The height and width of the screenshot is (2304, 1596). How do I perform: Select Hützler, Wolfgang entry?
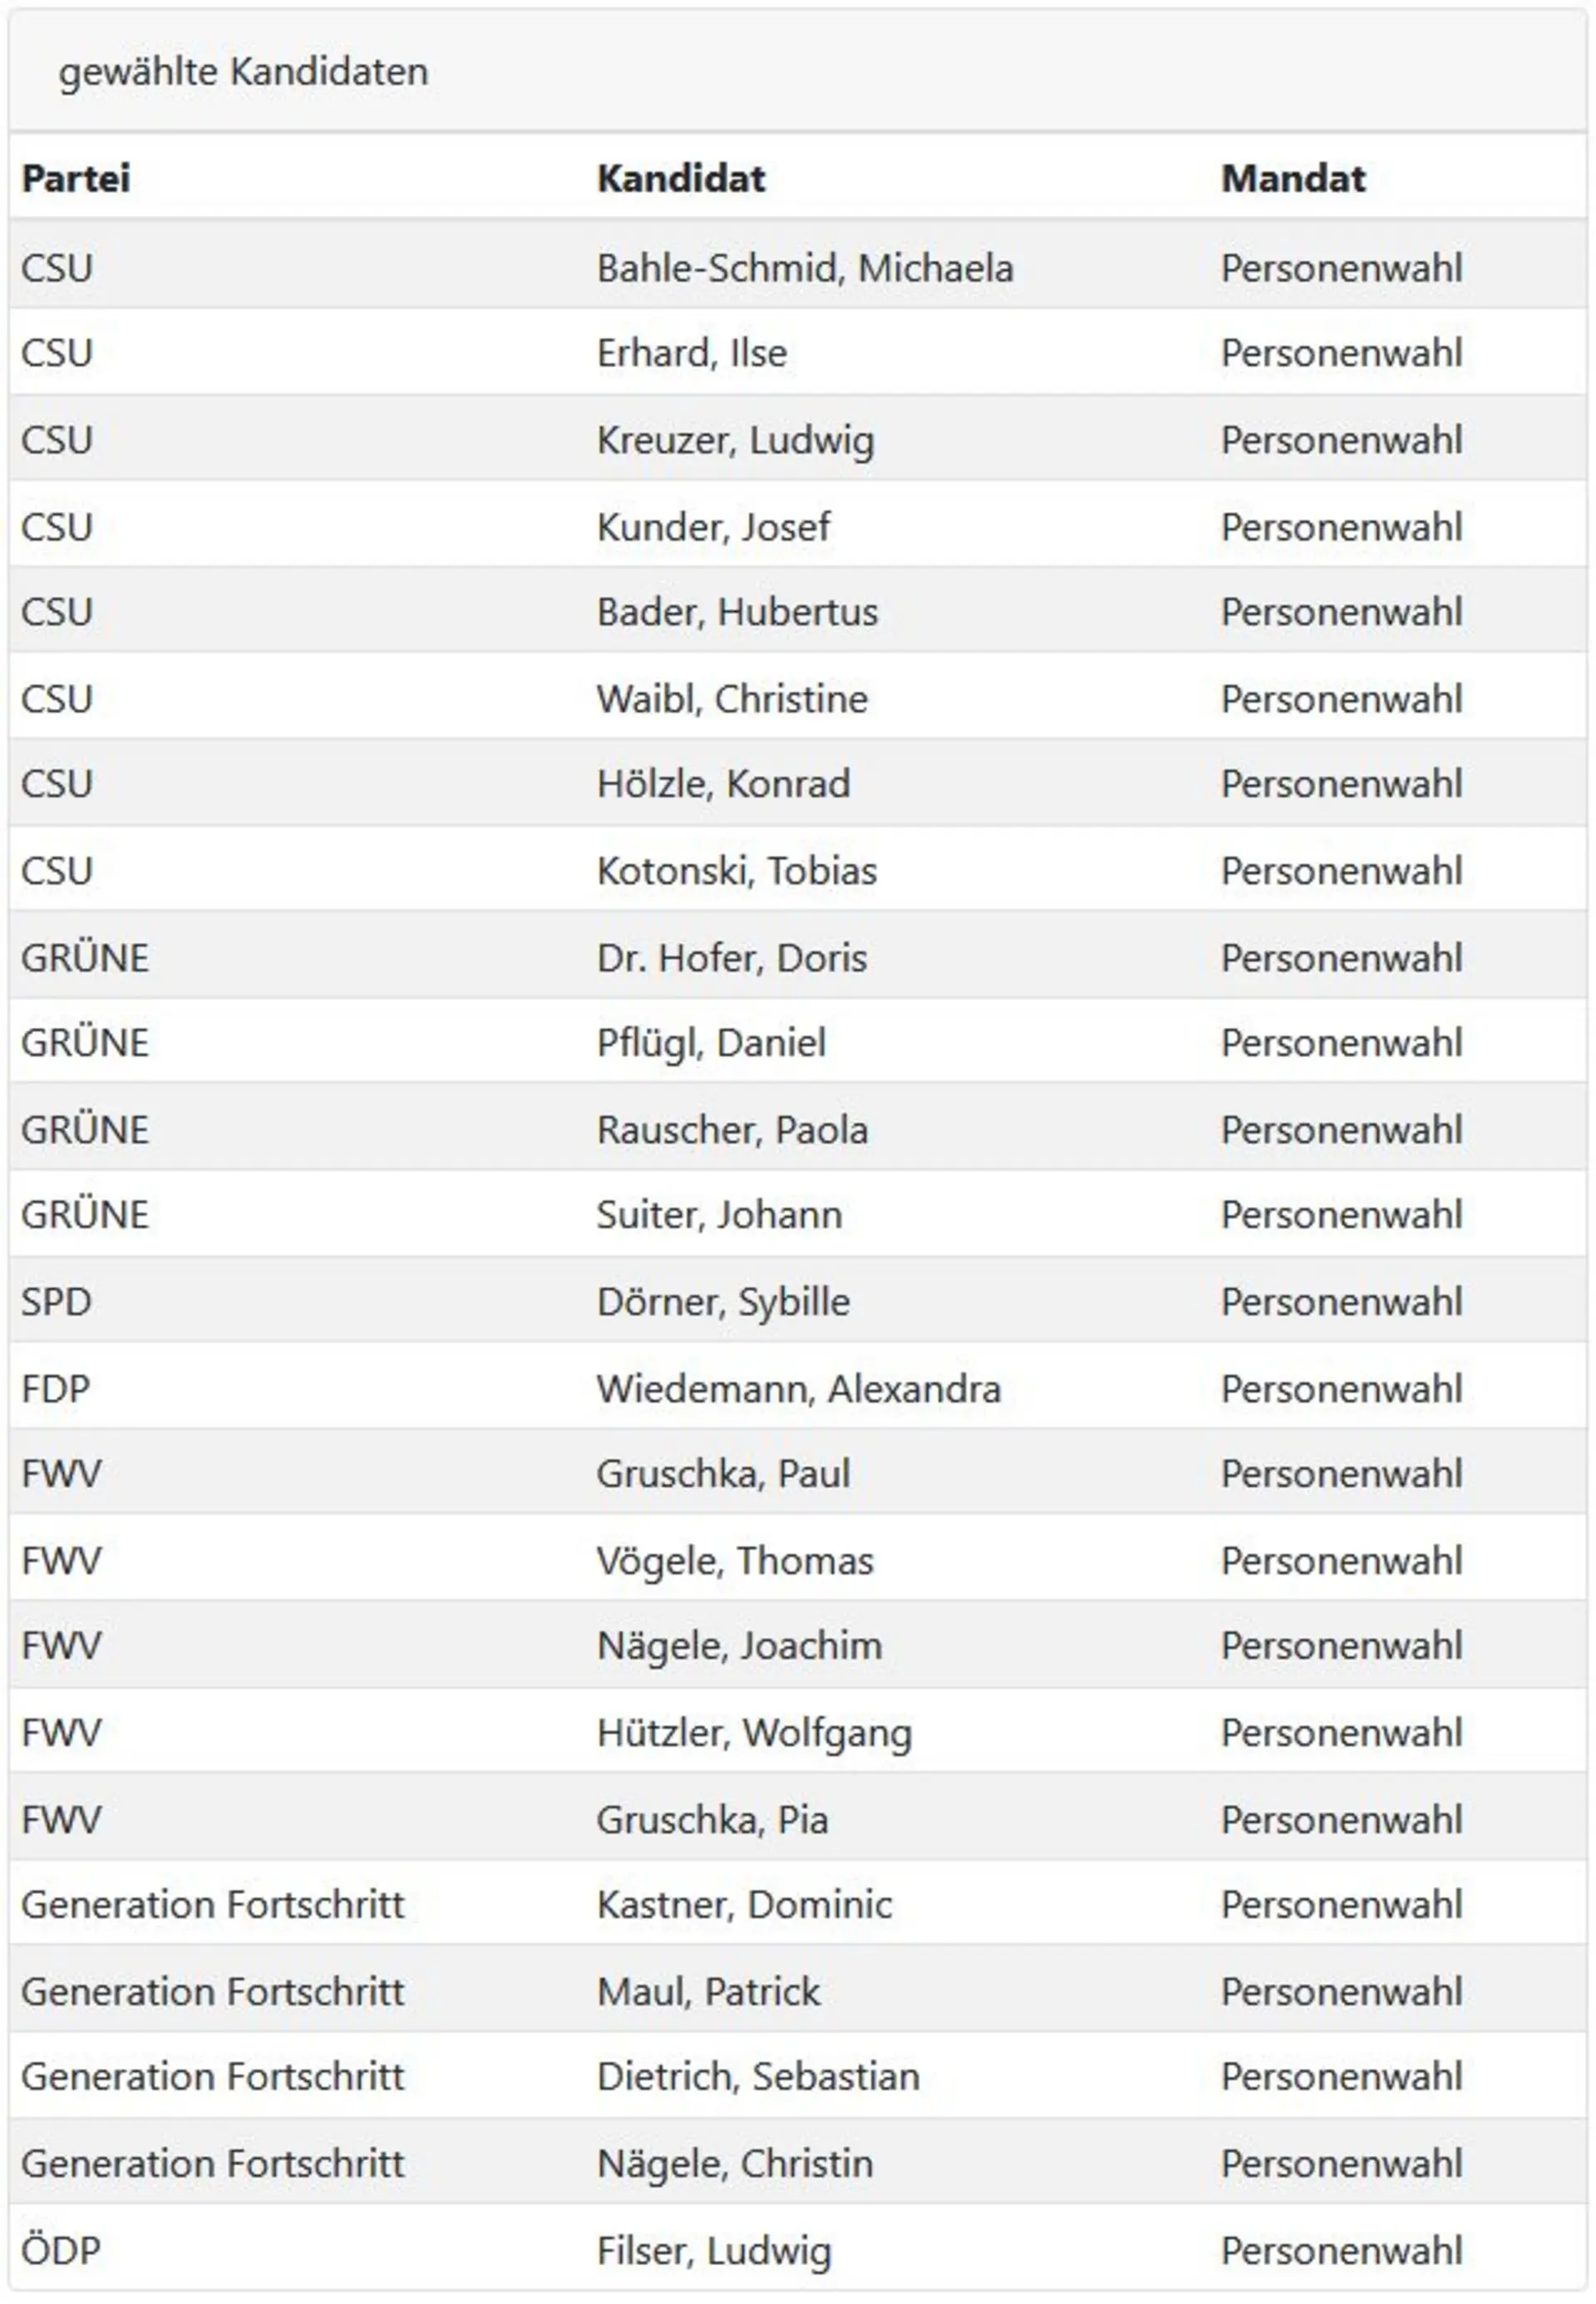click(755, 1733)
